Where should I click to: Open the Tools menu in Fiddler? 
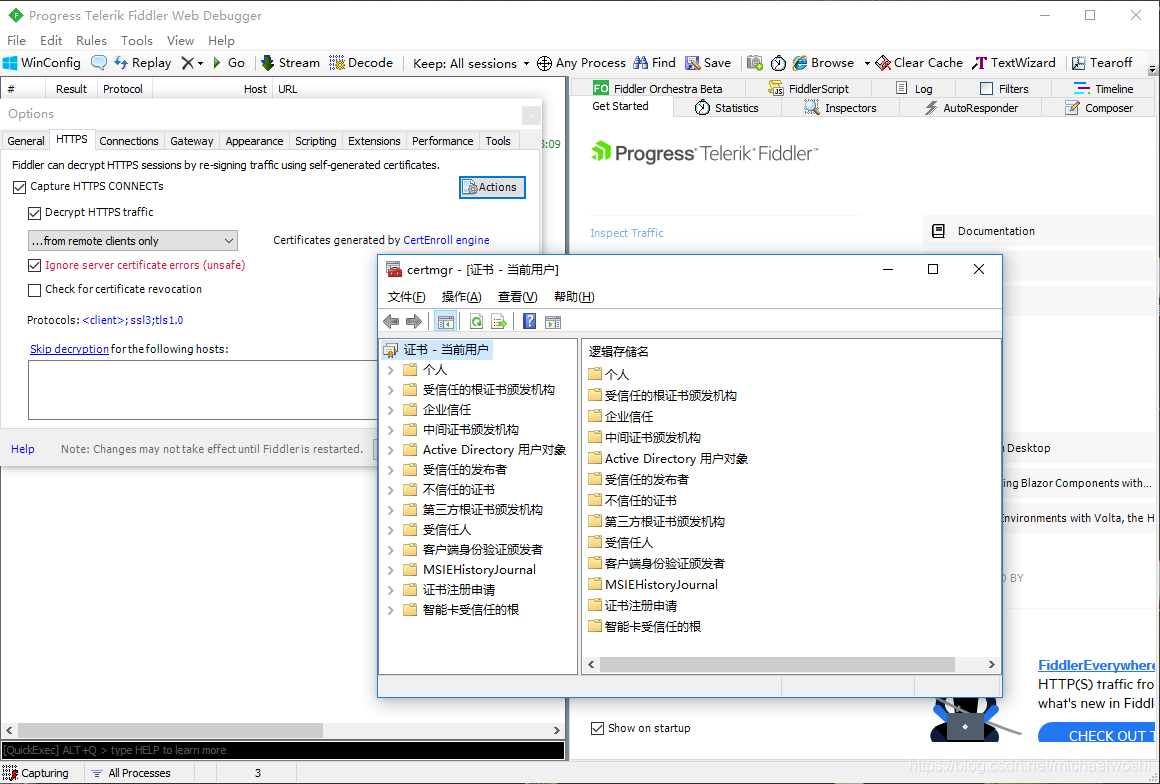137,41
